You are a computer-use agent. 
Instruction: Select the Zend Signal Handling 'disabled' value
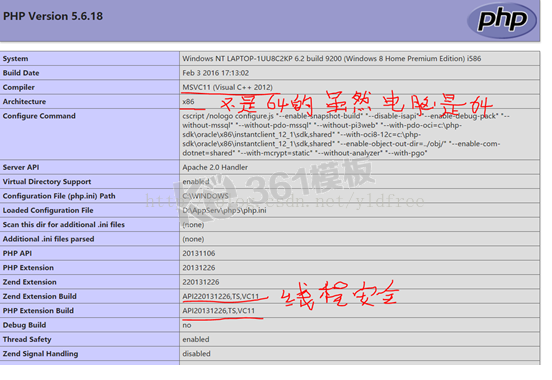click(x=196, y=354)
